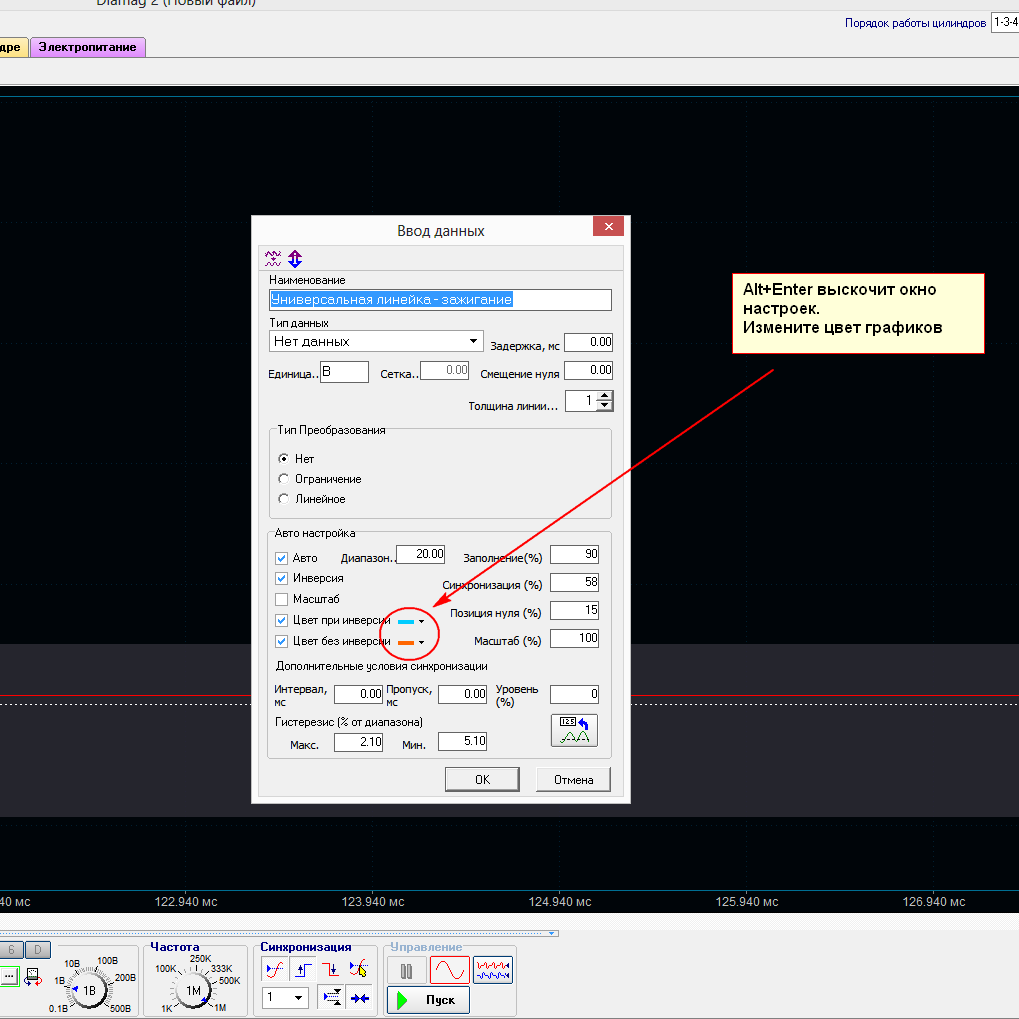Click the Единица input field

tap(344, 372)
